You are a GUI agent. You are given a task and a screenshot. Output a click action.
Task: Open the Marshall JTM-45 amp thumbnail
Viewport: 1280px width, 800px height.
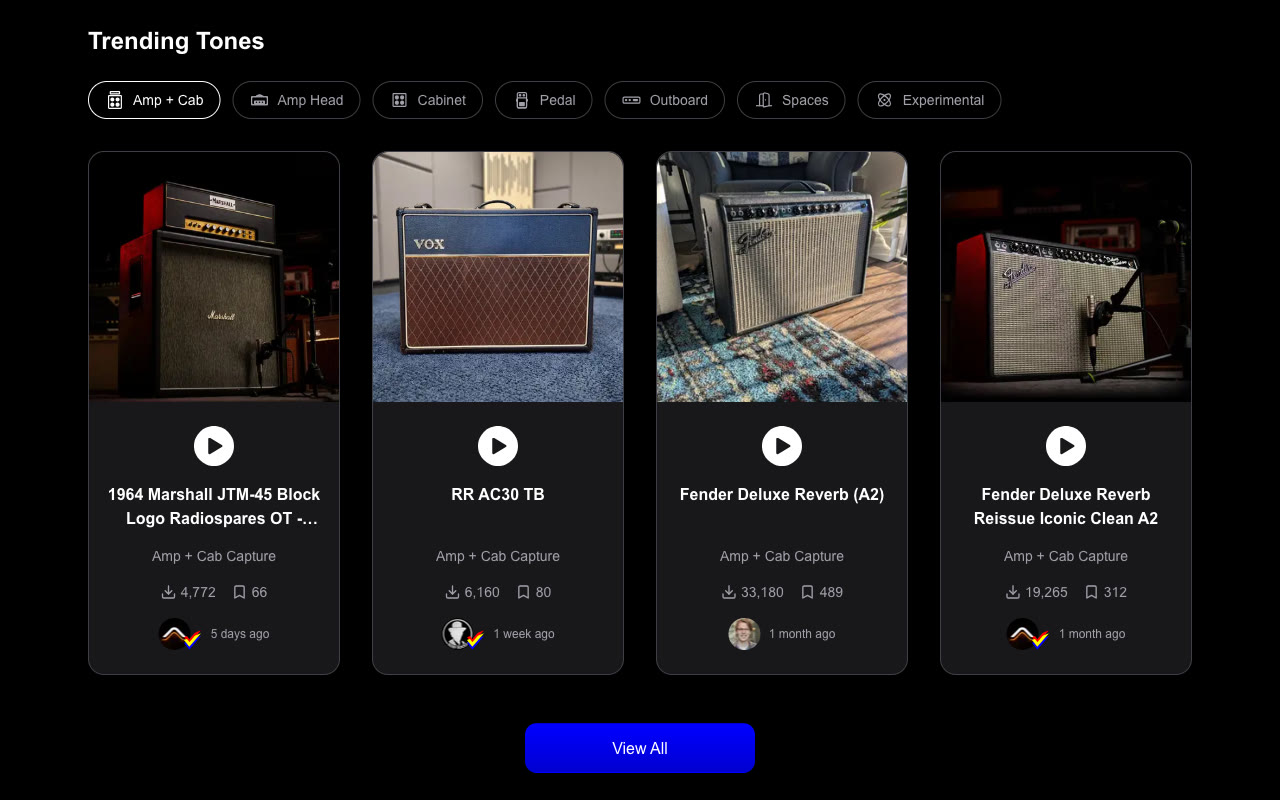tap(214, 277)
